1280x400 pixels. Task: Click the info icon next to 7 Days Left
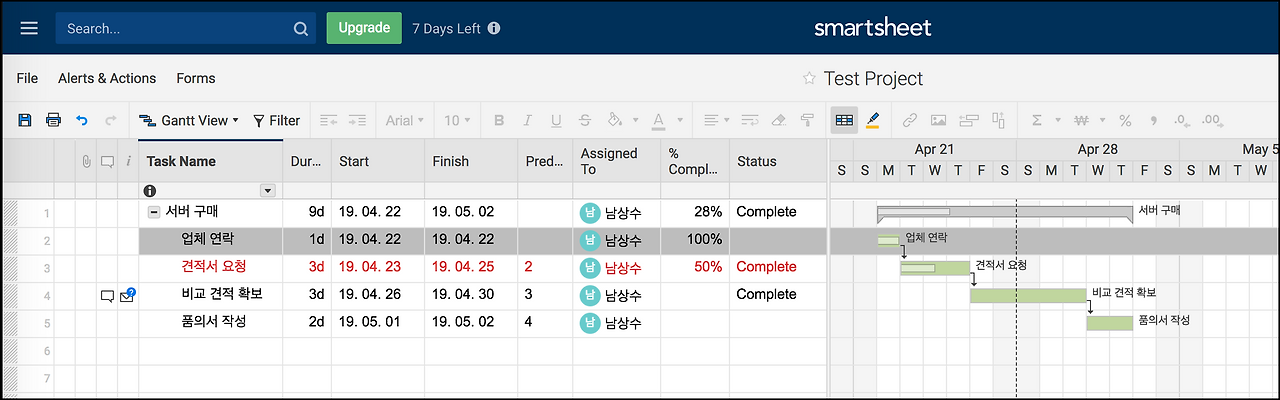pos(494,28)
